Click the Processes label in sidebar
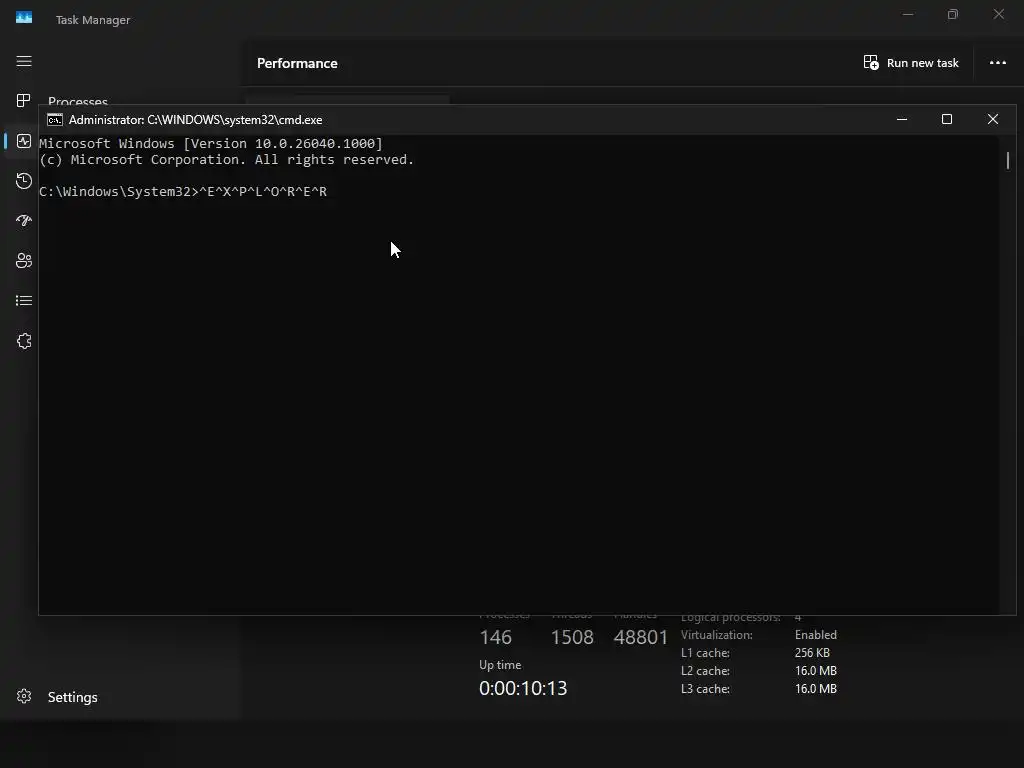Screen dimensions: 1024x768 78,101
